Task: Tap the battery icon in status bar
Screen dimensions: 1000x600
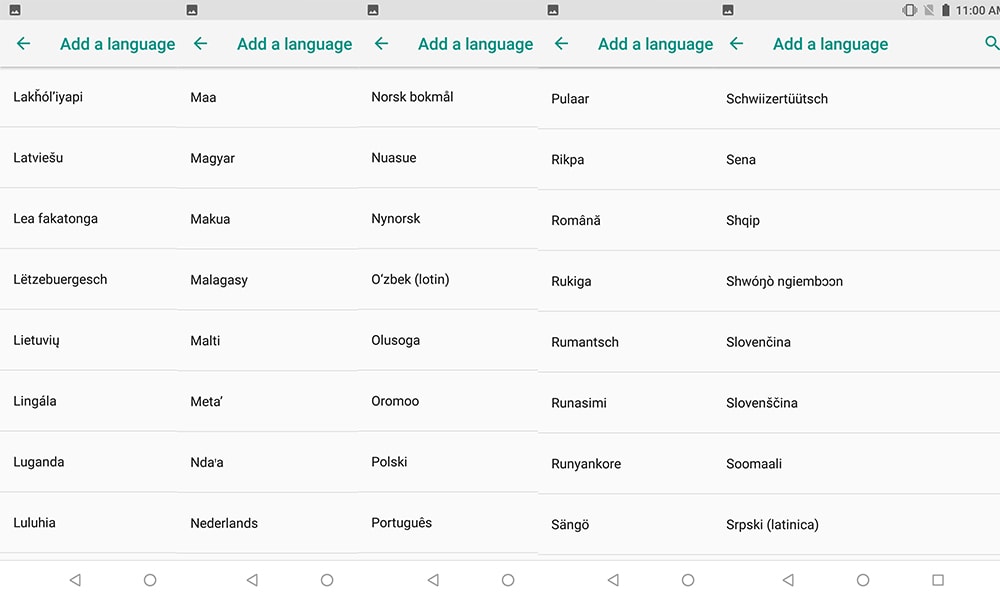Action: [x=945, y=10]
